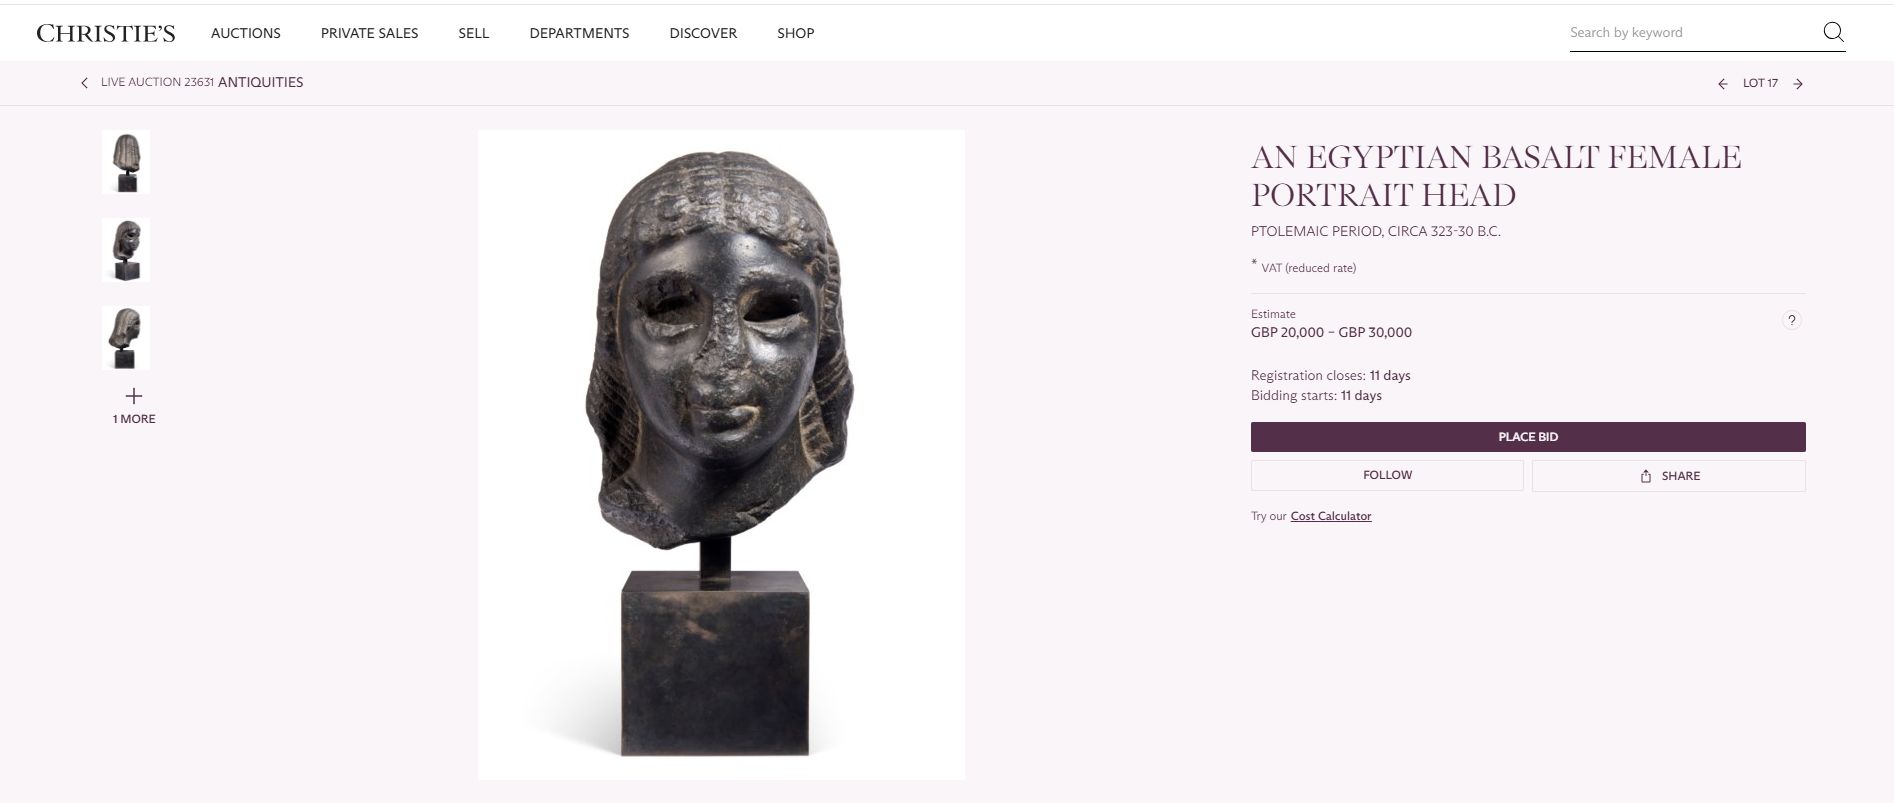This screenshot has height=803, width=1894.
Task: Open the Auctions menu
Action: click(246, 33)
